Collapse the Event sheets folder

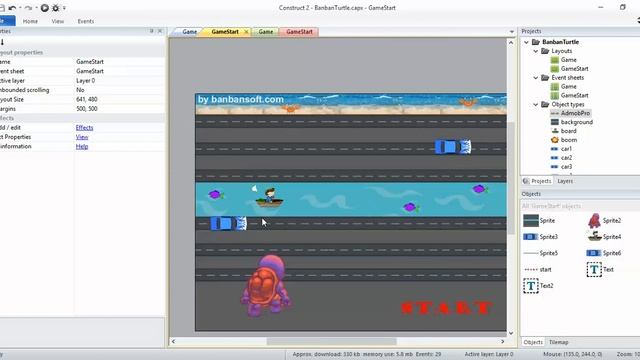pos(536,78)
